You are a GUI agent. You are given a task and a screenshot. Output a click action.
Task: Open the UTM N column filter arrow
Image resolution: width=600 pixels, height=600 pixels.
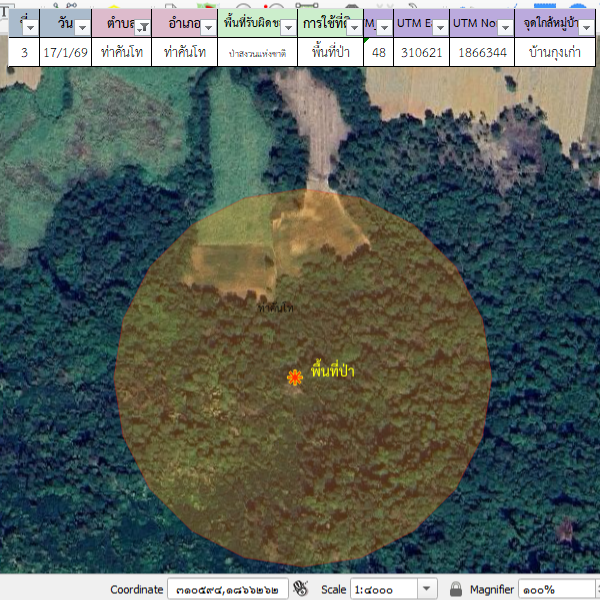[x=504, y=27]
